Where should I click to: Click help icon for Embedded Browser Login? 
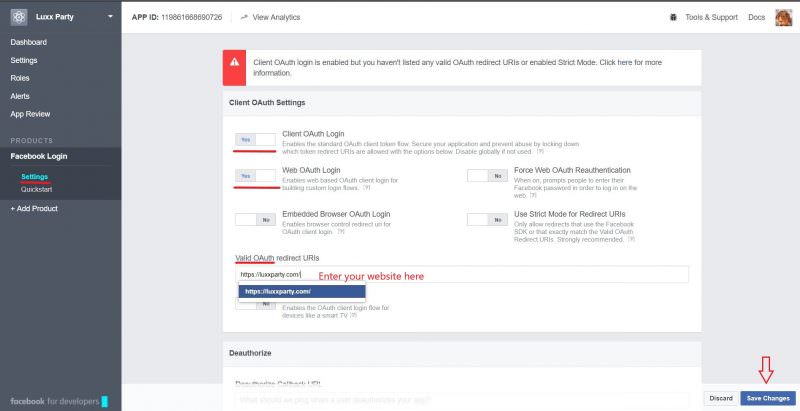[x=341, y=232]
